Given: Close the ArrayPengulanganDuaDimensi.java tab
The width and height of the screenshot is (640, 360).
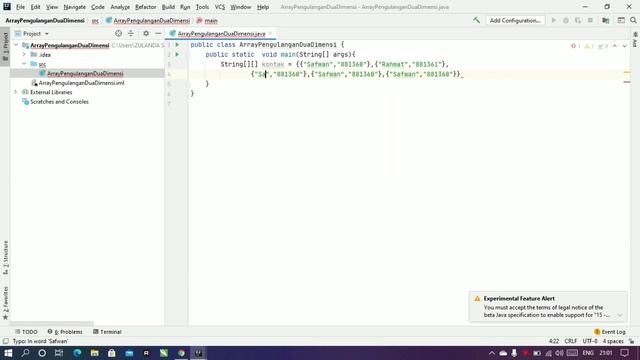Looking at the screenshot, I should point(270,33).
